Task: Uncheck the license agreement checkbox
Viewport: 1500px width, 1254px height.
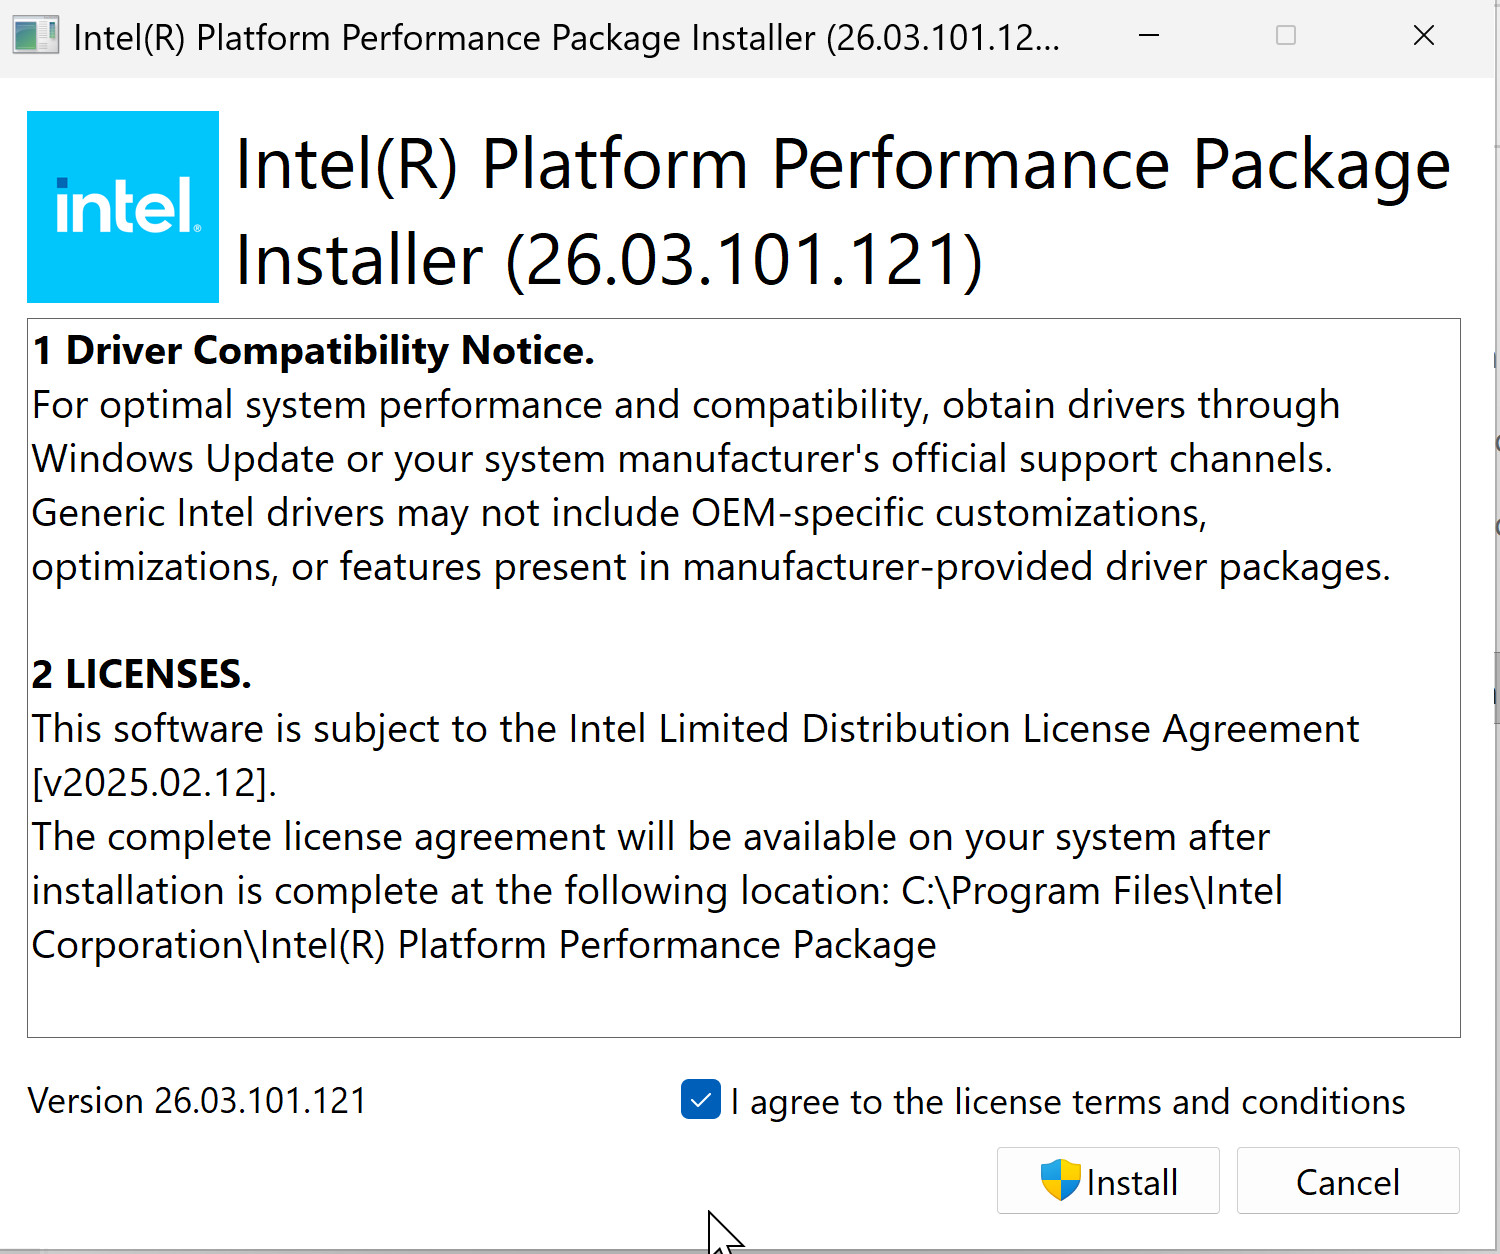Action: 701,1100
